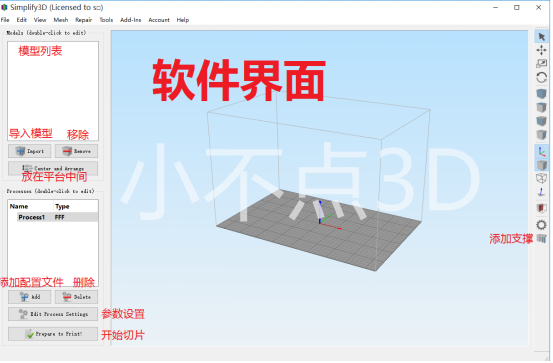The image size is (553, 363).
Task: Open the Add-Ins menu
Action: [x=131, y=20]
